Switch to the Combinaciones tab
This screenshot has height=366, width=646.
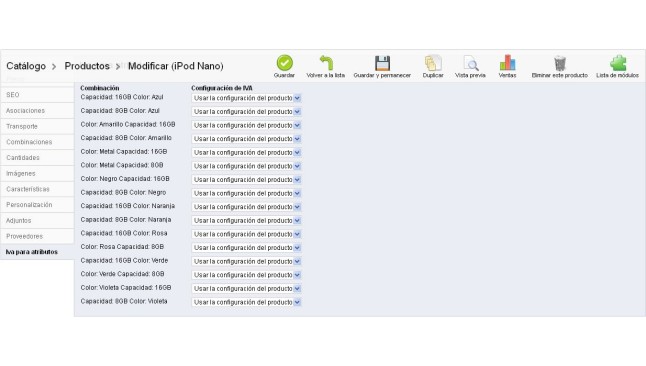click(x=37, y=142)
